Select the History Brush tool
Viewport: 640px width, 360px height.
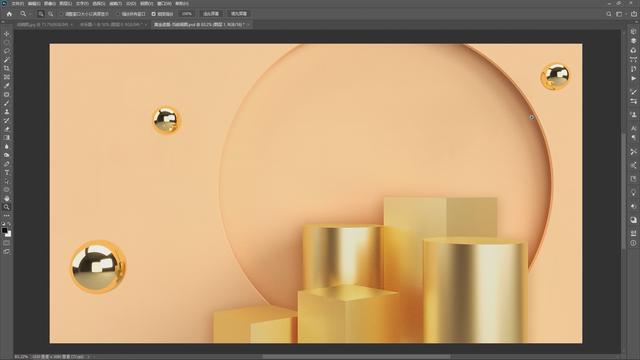coord(7,120)
